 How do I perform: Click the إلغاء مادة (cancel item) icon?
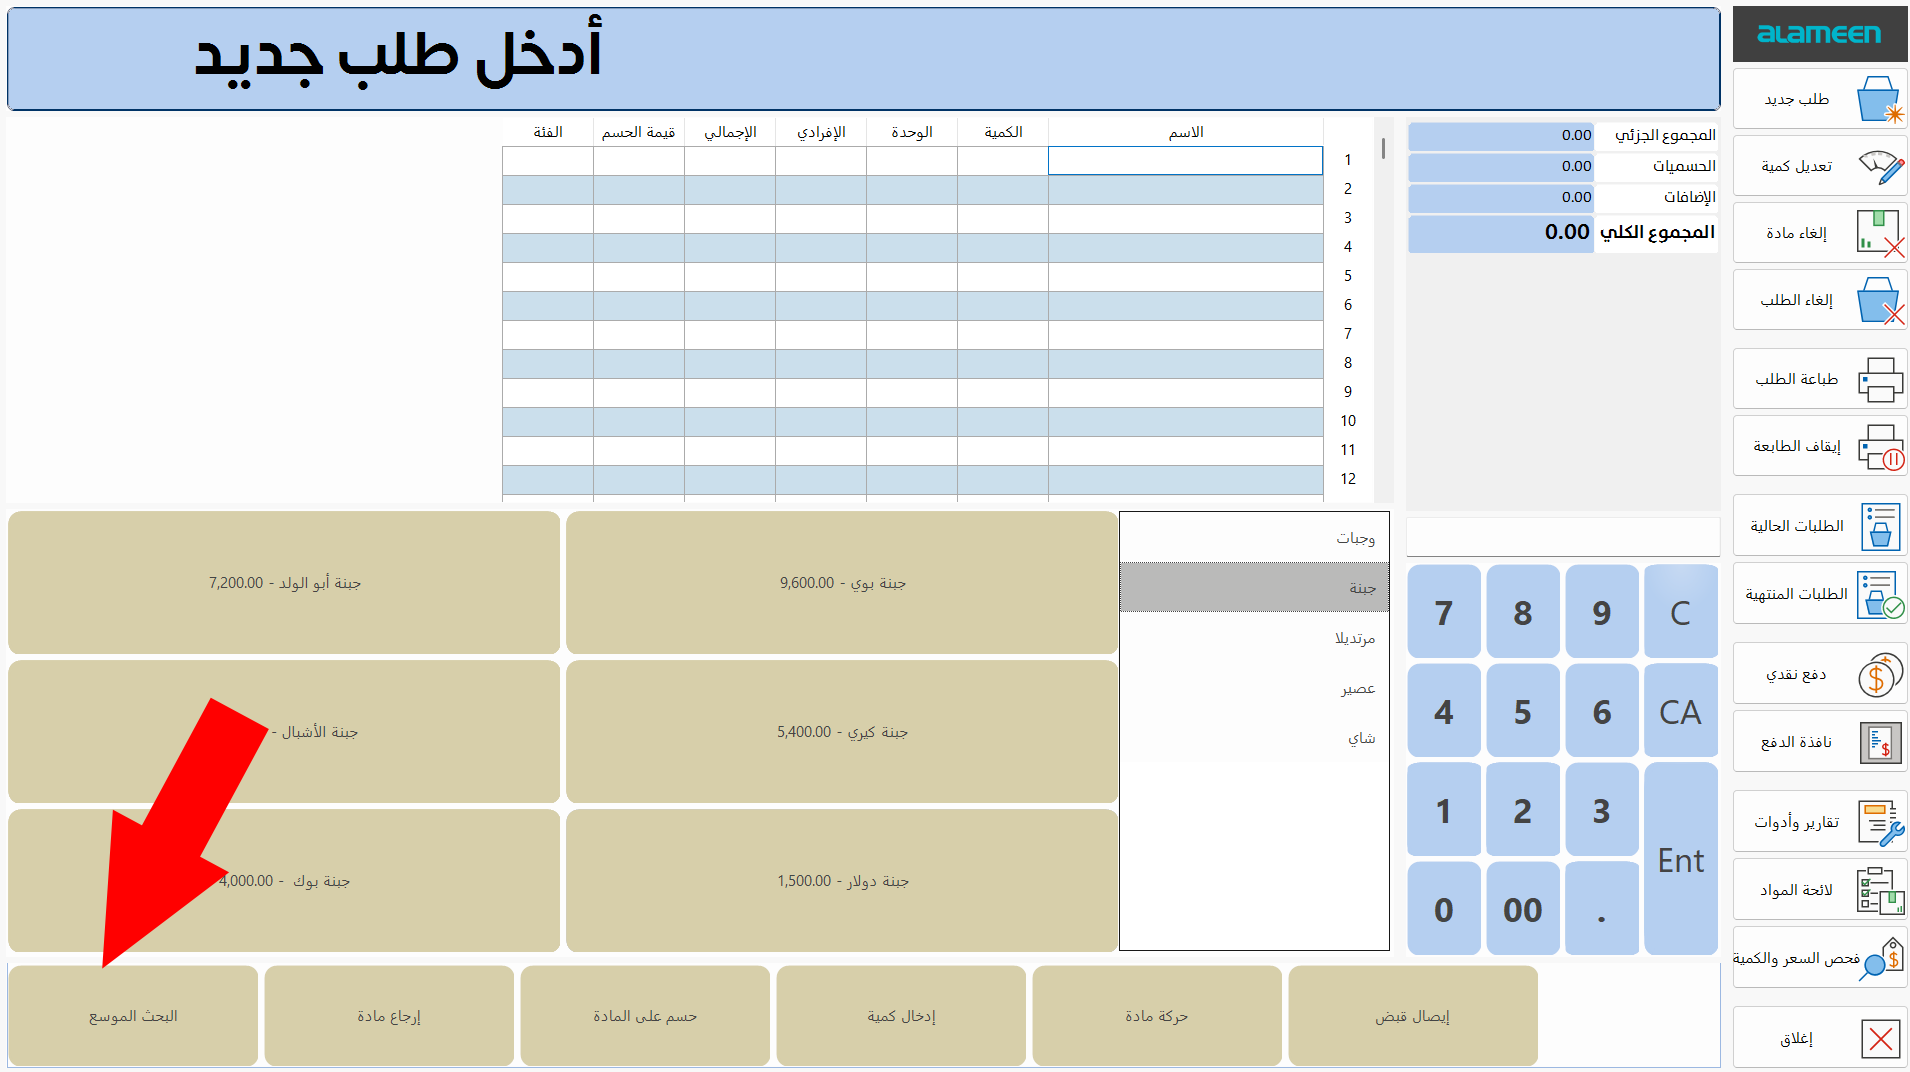coord(1820,232)
